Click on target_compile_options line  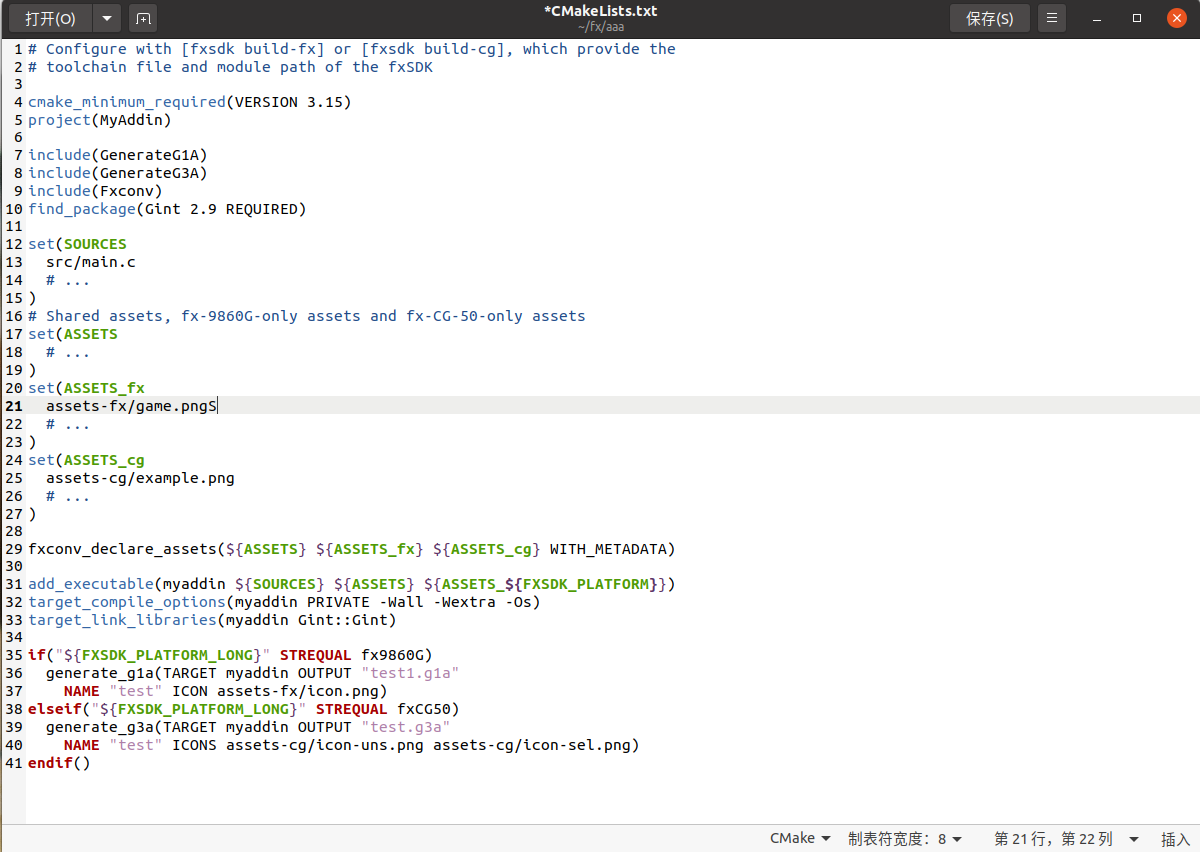coord(284,602)
